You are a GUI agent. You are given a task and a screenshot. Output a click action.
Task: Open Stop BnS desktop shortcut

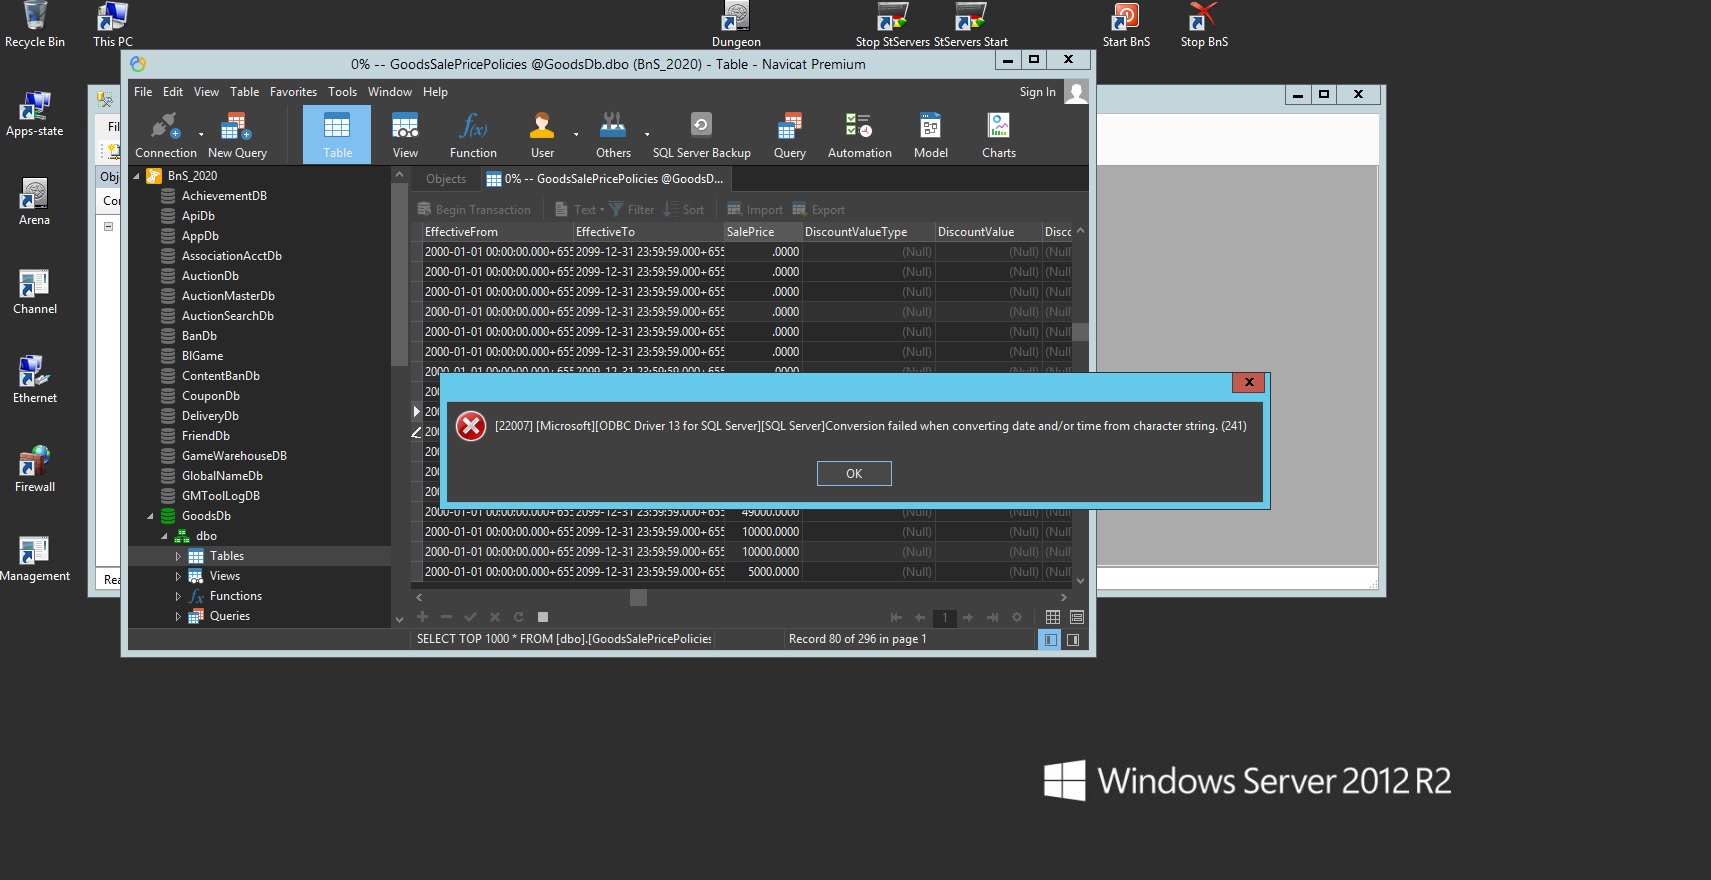pos(1203,25)
